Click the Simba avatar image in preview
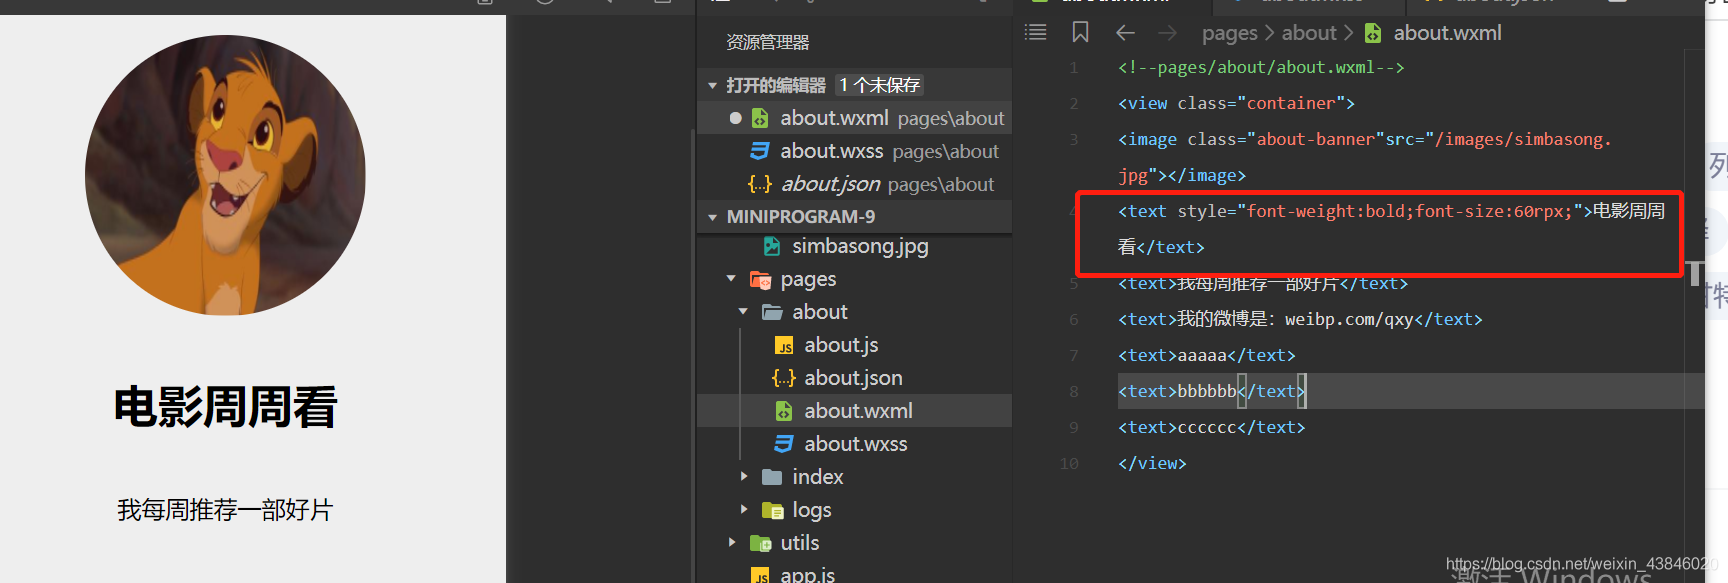This screenshot has width=1728, height=583. tap(225, 175)
